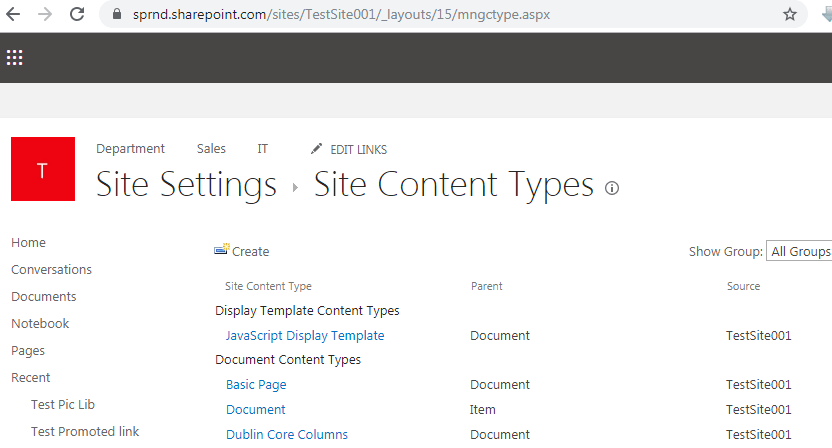Open the Show Group All Groups dropdown
832x448 pixels.
click(799, 251)
